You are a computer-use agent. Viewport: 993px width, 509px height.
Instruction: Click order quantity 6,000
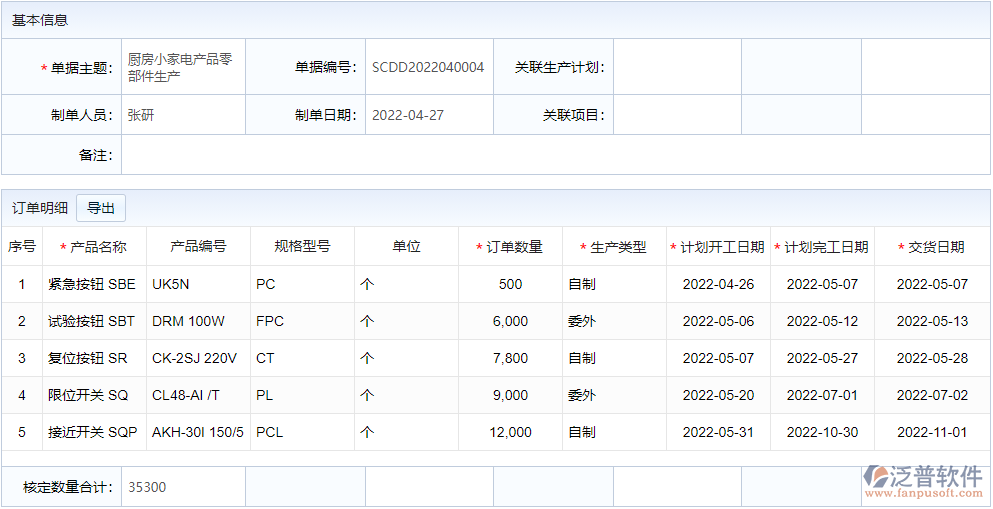pyautogui.click(x=510, y=322)
